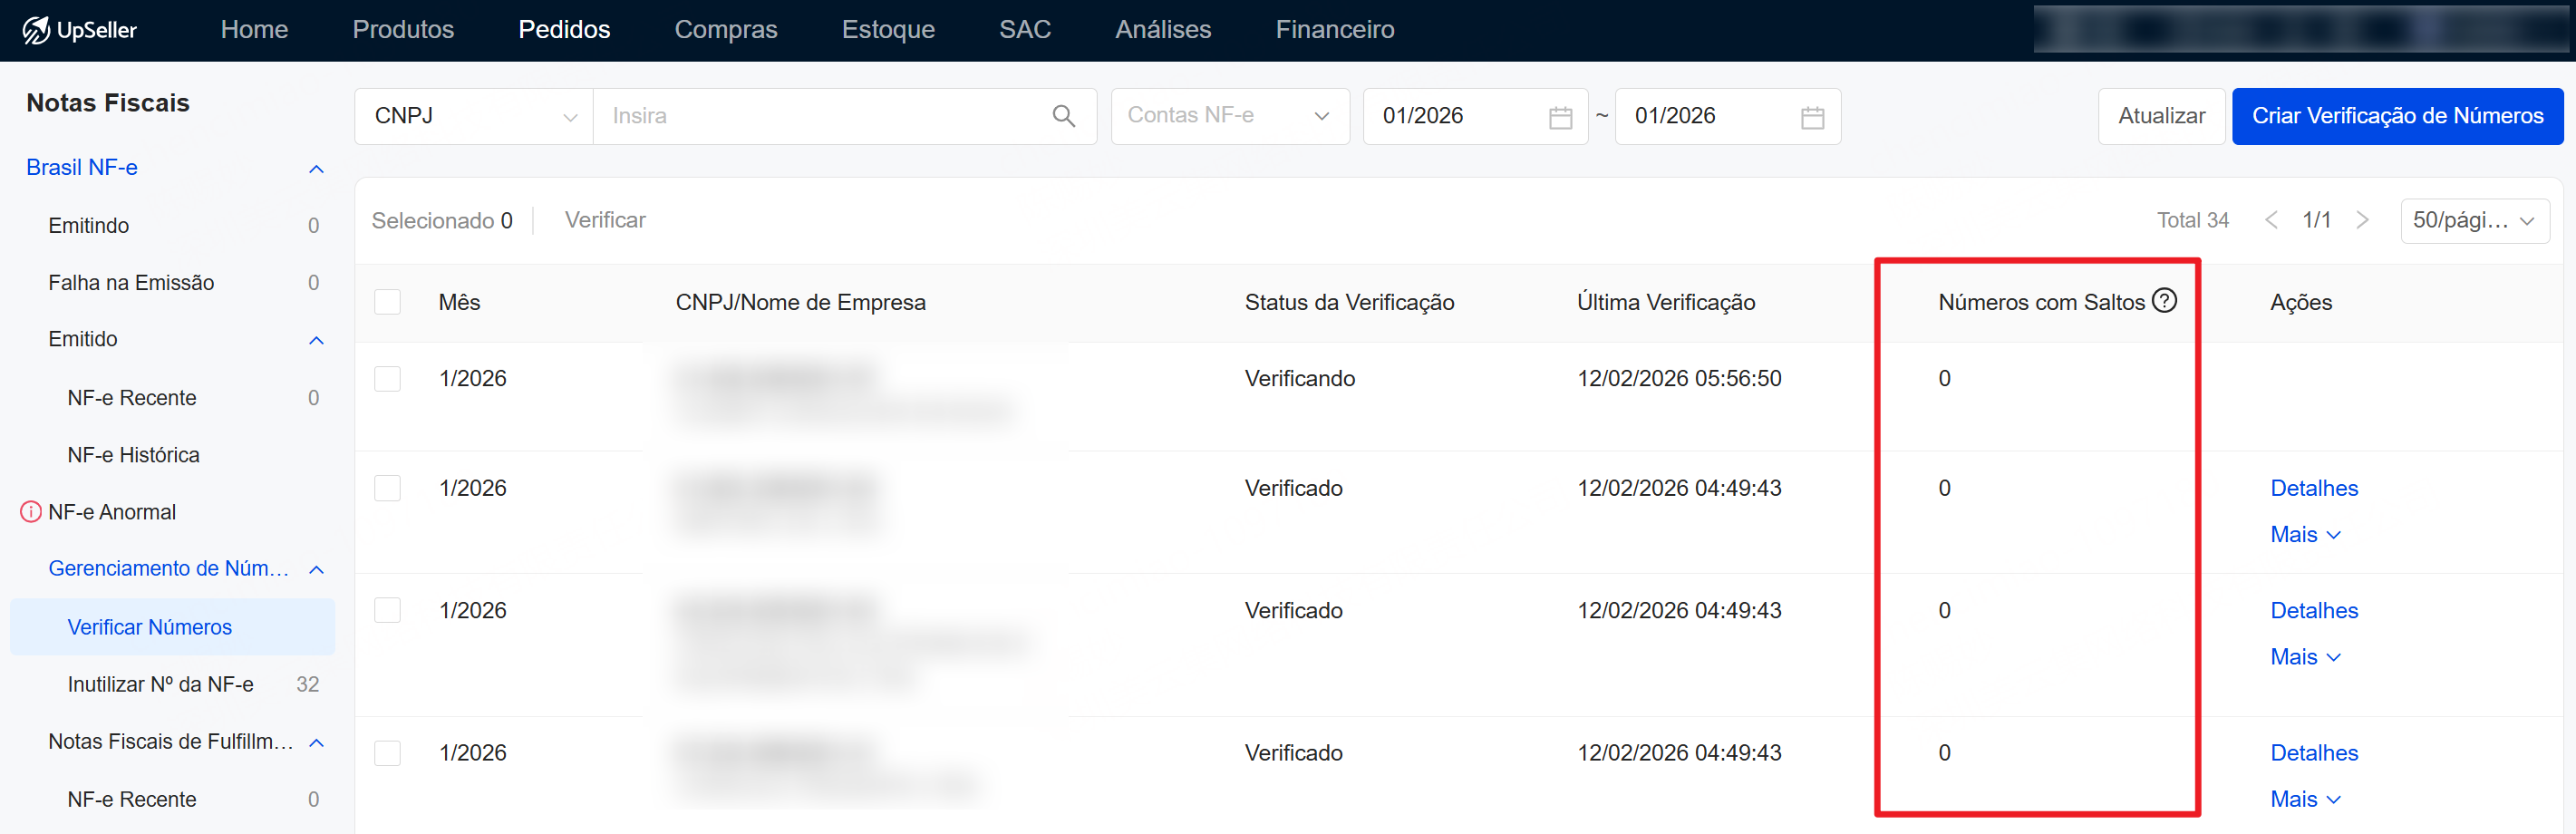Open the Financeiro menu

1334,30
